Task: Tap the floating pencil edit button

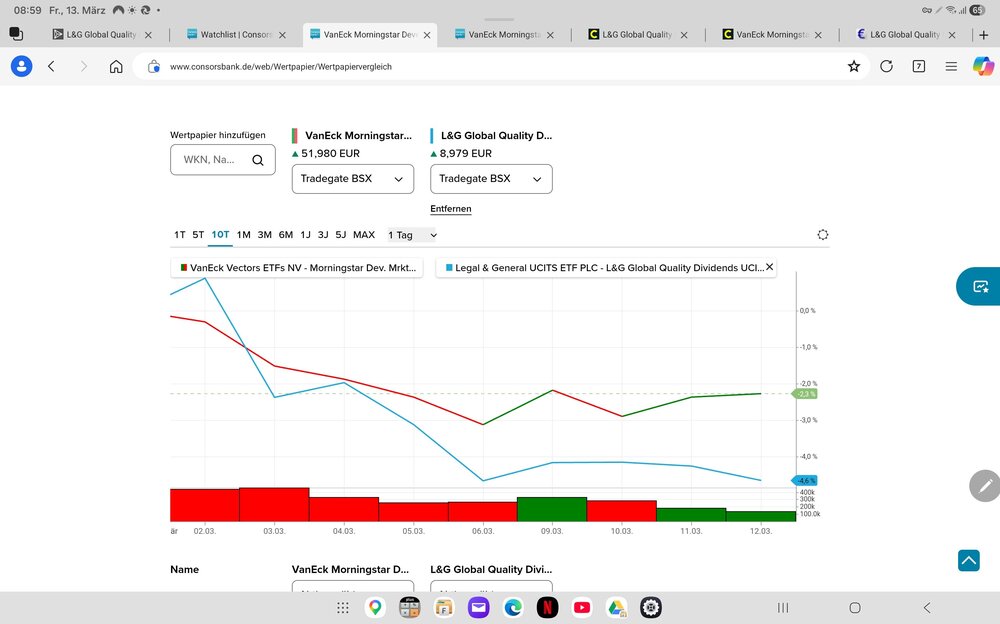Action: pyautogui.click(x=985, y=486)
